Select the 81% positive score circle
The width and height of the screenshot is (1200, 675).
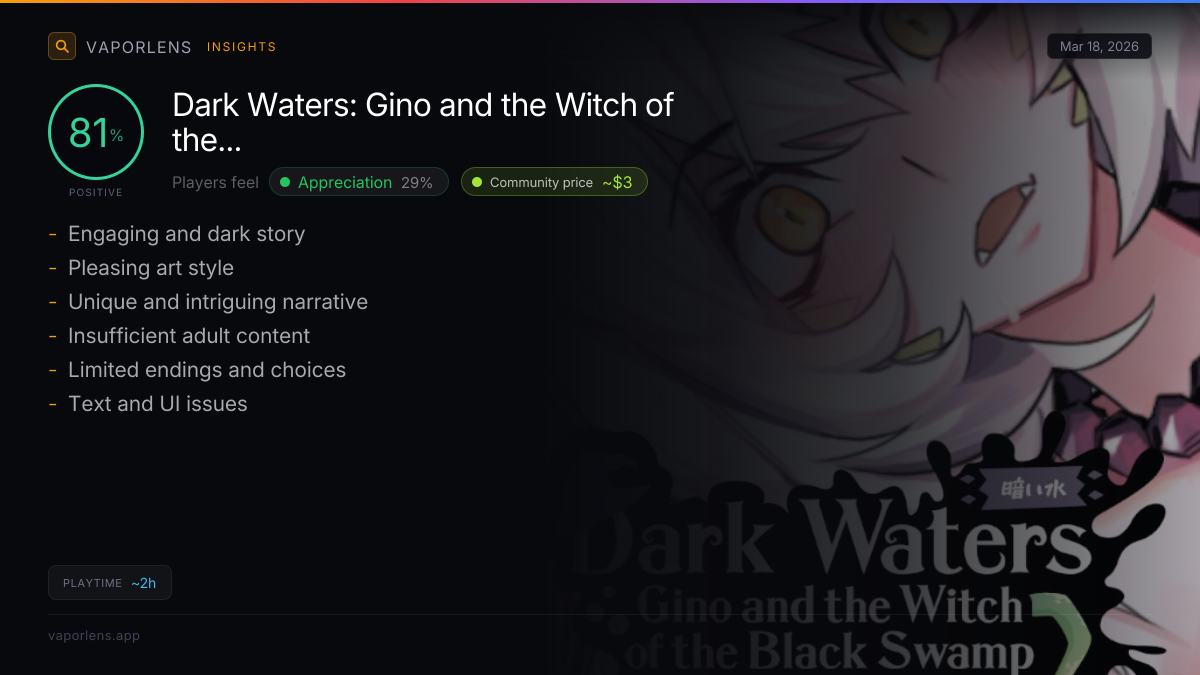pyautogui.click(x=96, y=132)
